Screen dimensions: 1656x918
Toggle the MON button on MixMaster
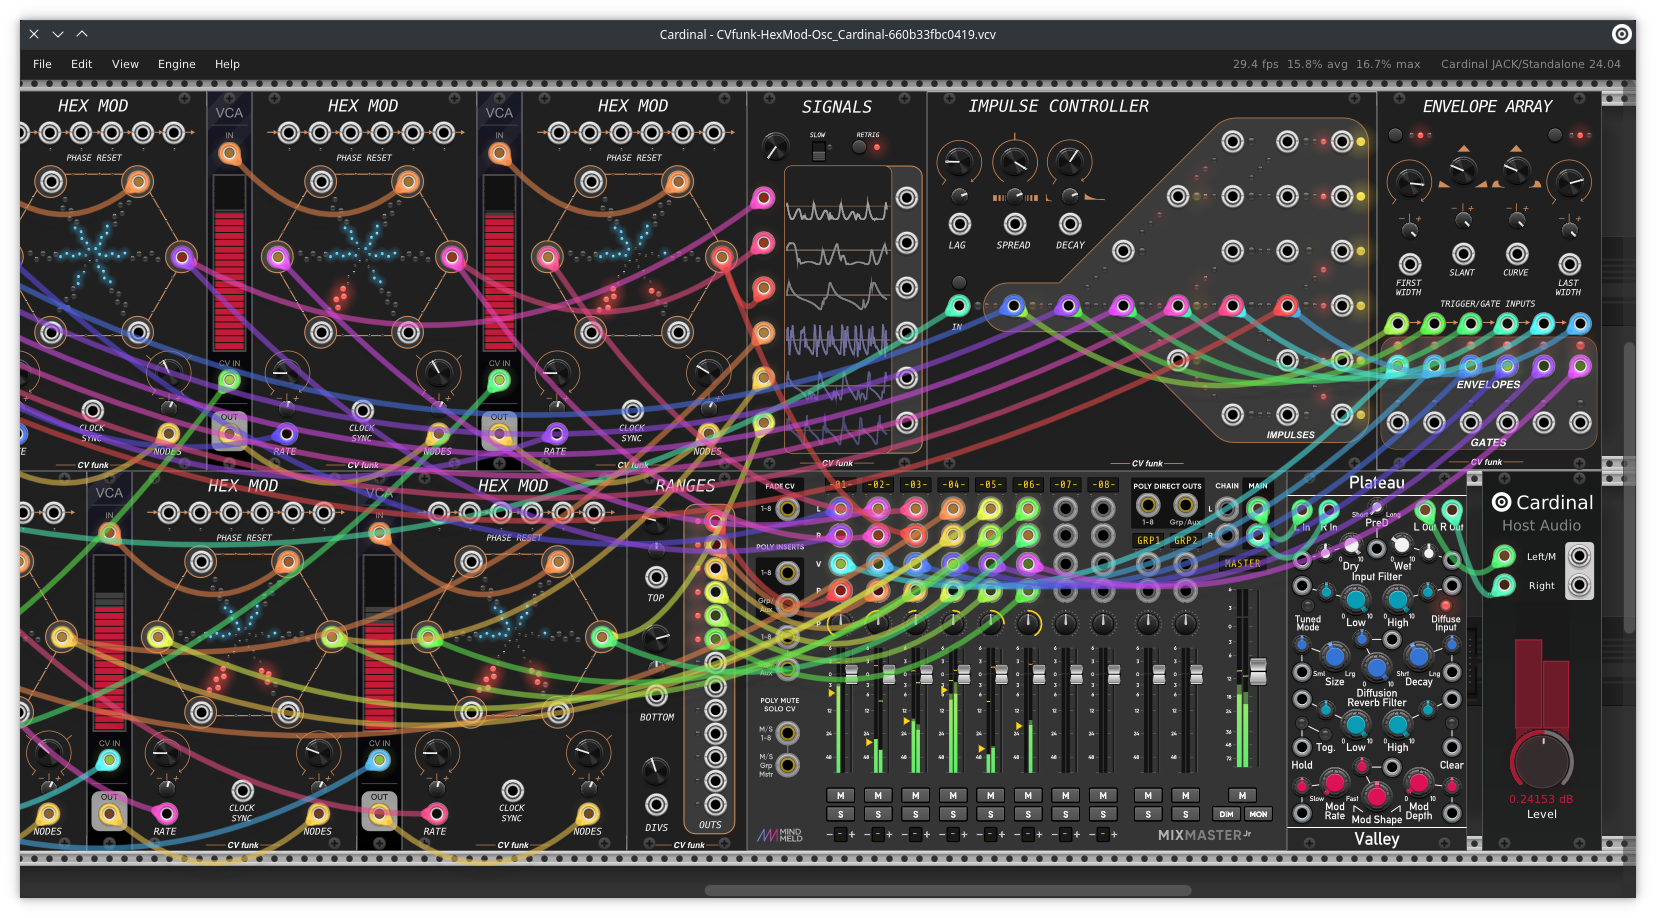pos(1258,814)
